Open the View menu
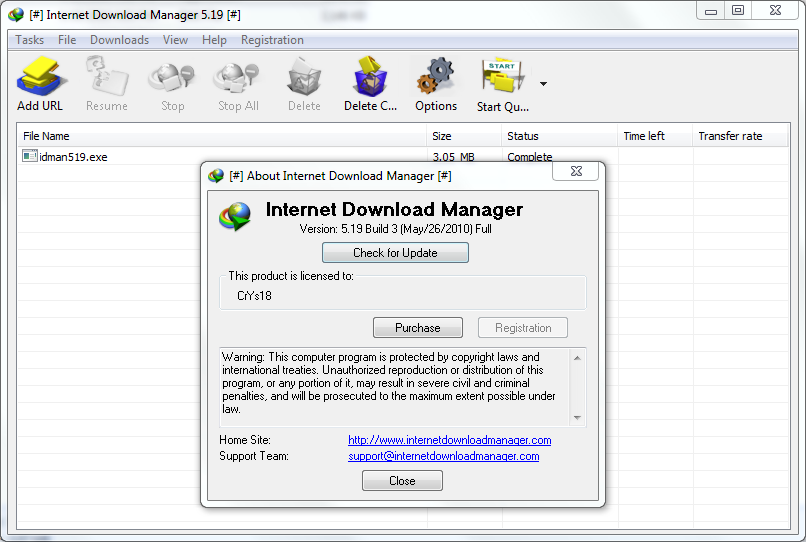The width and height of the screenshot is (806, 542). coord(175,40)
